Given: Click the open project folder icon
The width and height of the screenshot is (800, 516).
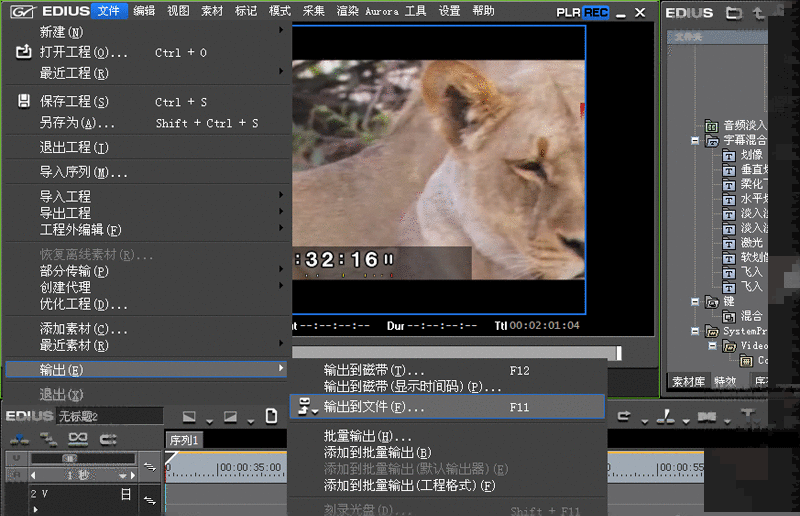Looking at the screenshot, I should click(24, 52).
